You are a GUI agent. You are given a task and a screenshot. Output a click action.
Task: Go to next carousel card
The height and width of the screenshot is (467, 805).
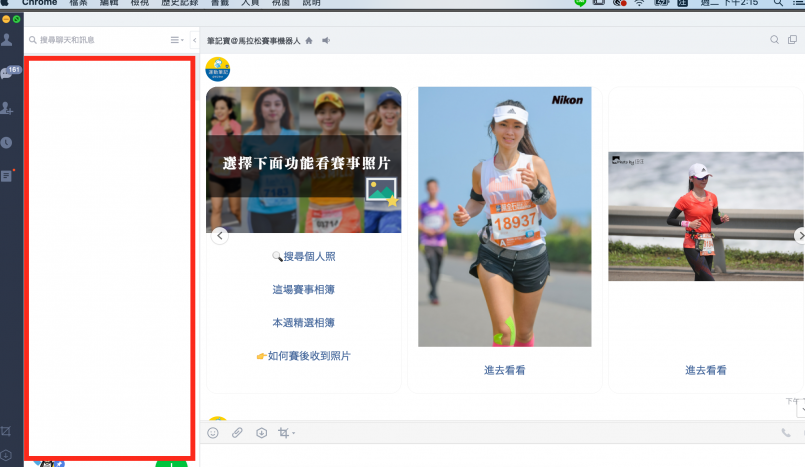(800, 236)
